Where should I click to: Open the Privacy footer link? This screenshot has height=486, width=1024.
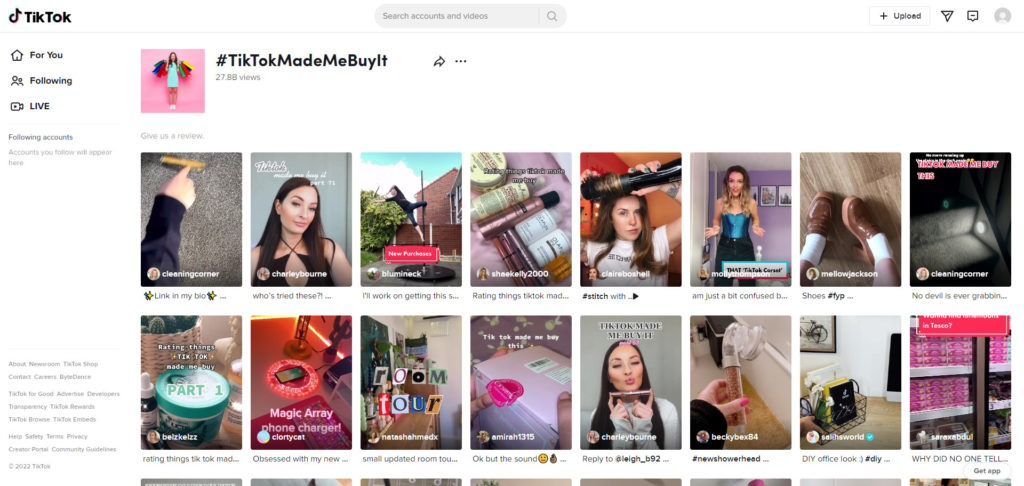(77, 436)
